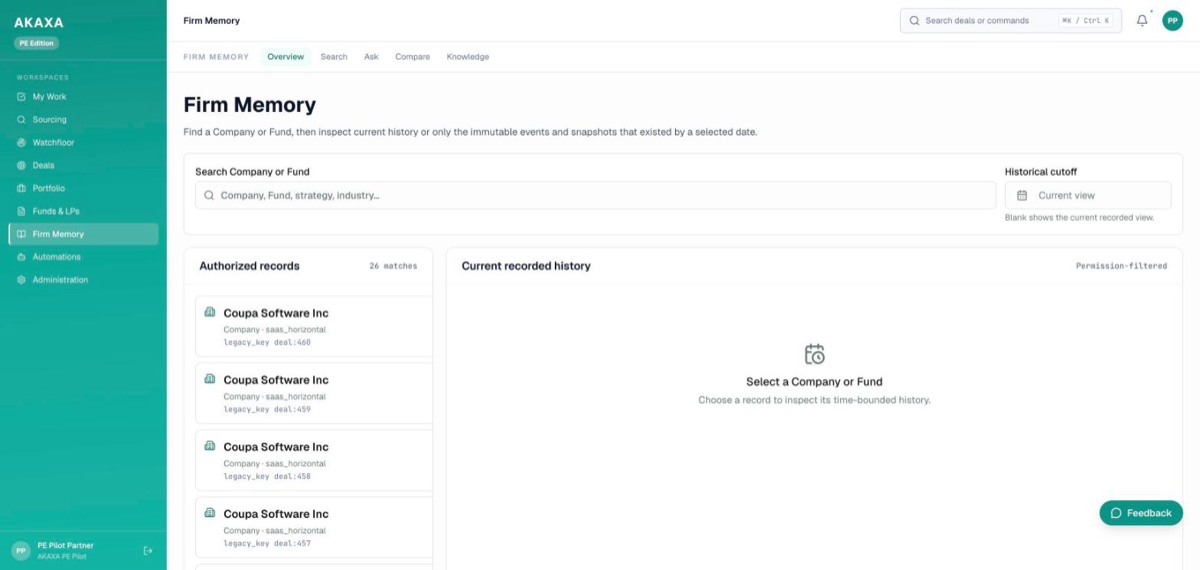The image size is (1200, 570).
Task: Click building icon of deal:459 record
Action: click(x=210, y=379)
